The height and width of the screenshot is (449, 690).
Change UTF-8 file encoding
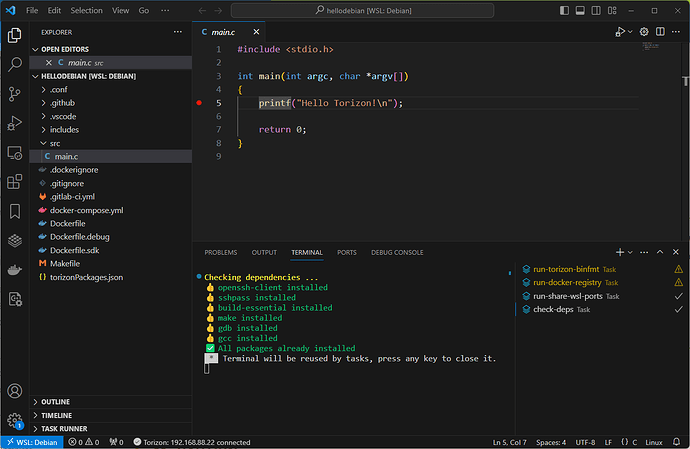585,442
